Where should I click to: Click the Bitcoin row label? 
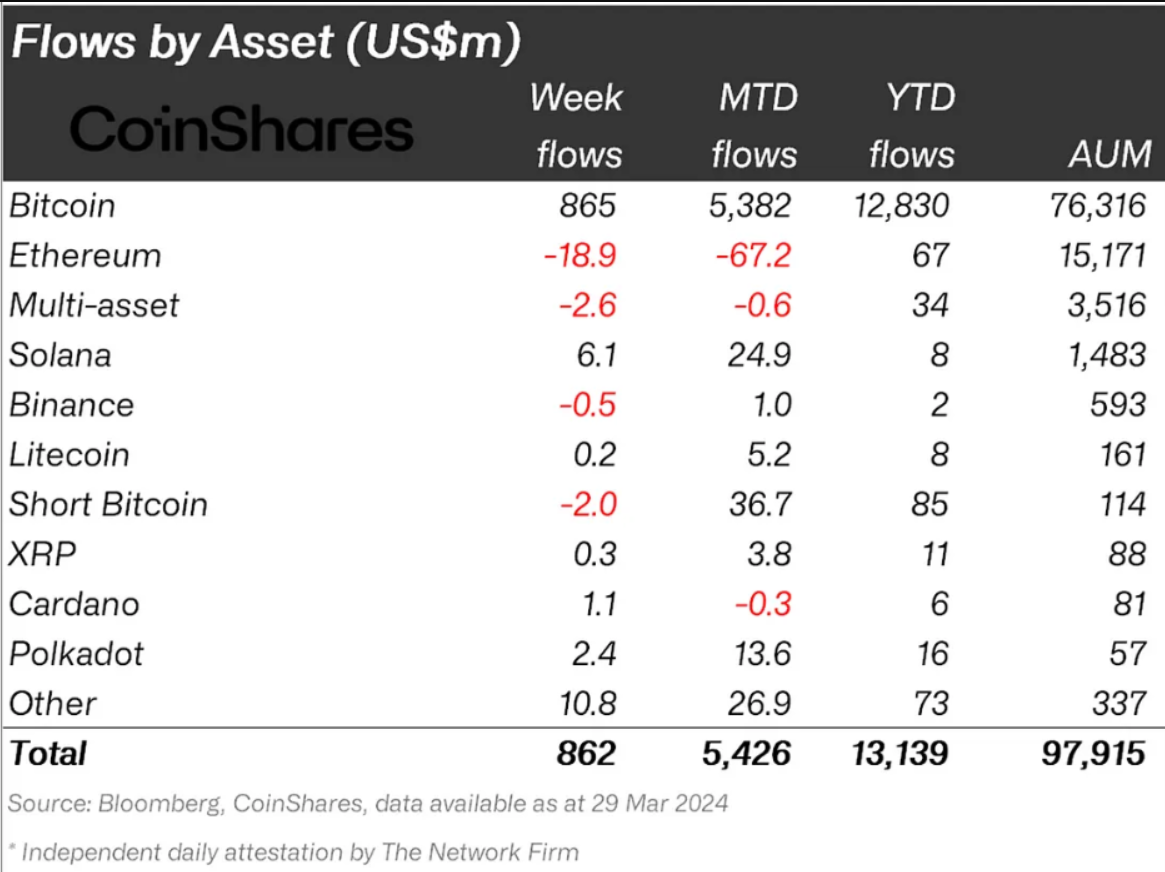pyautogui.click(x=62, y=206)
